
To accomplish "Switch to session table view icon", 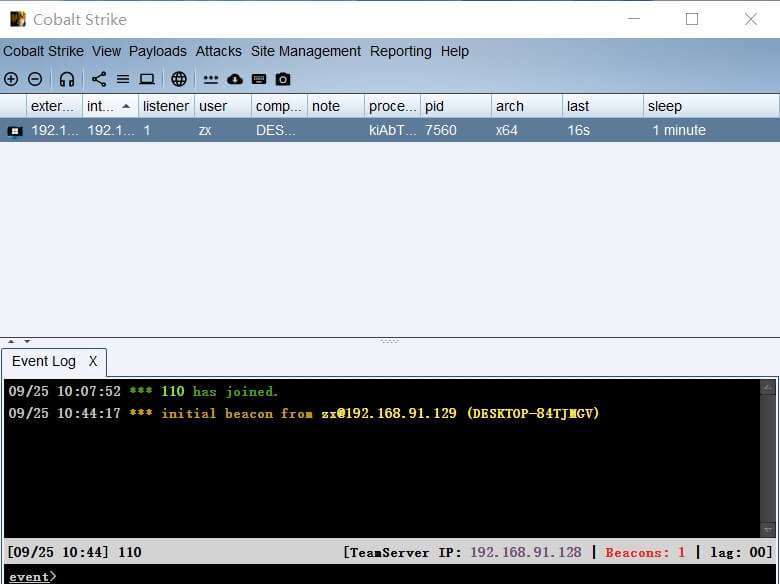I will 123,79.
